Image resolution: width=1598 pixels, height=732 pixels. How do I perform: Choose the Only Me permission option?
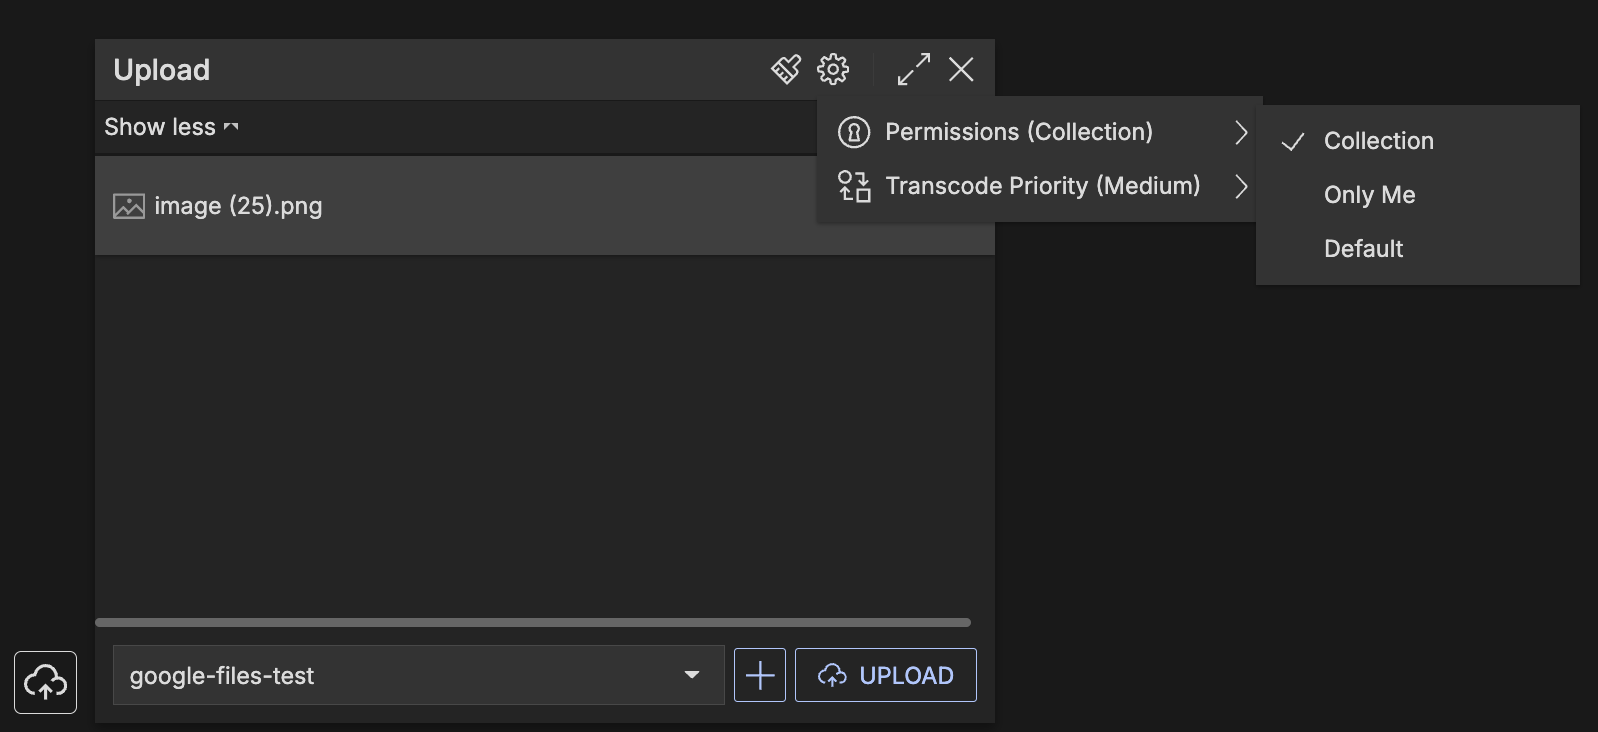tap(1369, 195)
